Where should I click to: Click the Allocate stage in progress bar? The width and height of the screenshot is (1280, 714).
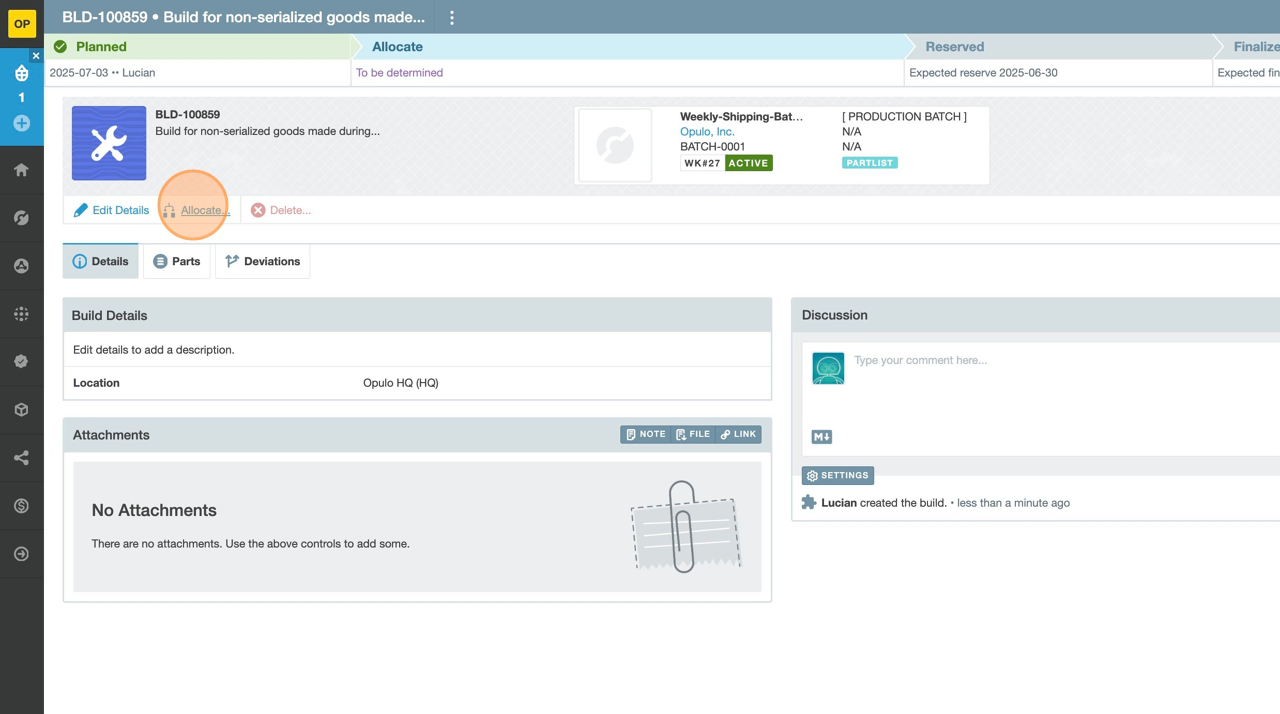coord(397,47)
